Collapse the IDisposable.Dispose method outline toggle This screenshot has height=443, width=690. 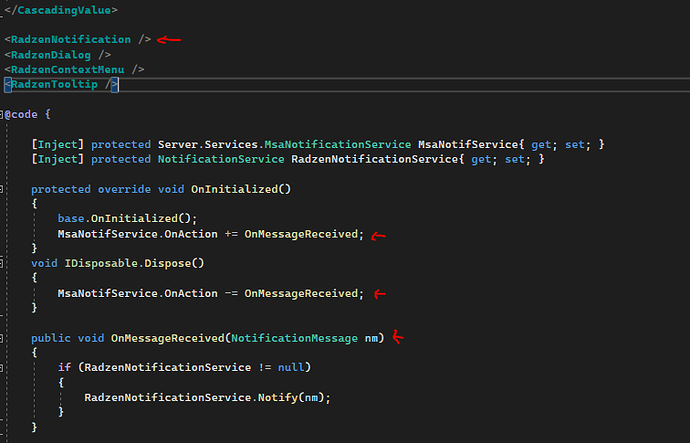tap(1, 264)
